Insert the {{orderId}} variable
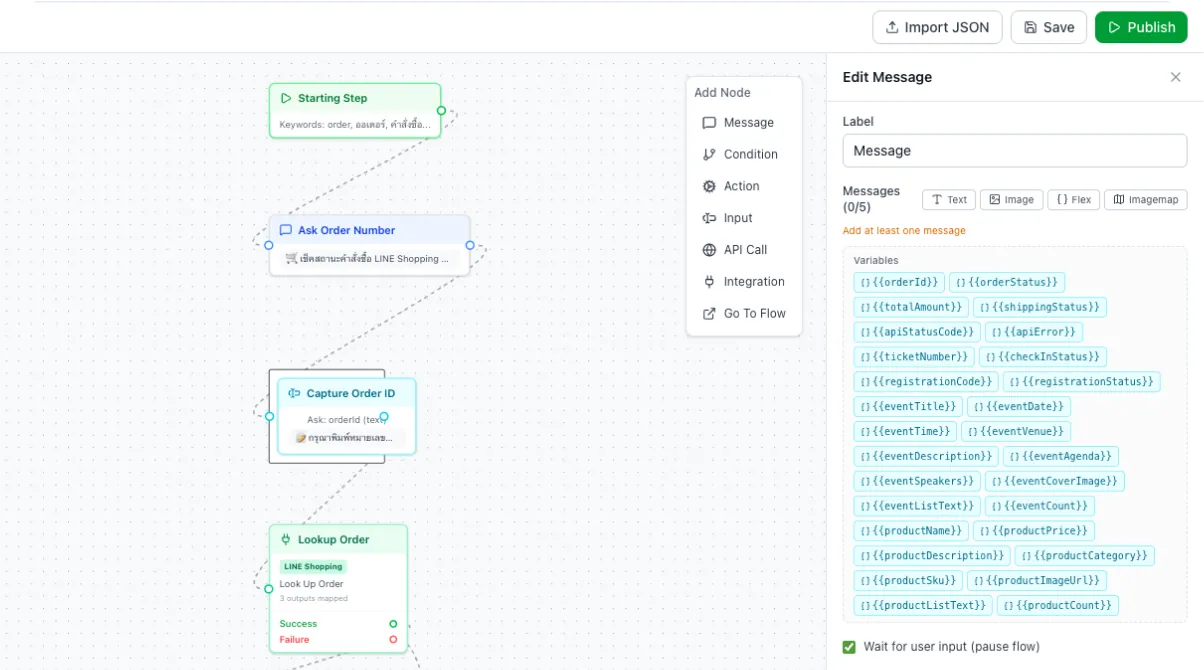The image size is (1204, 670). (899, 282)
